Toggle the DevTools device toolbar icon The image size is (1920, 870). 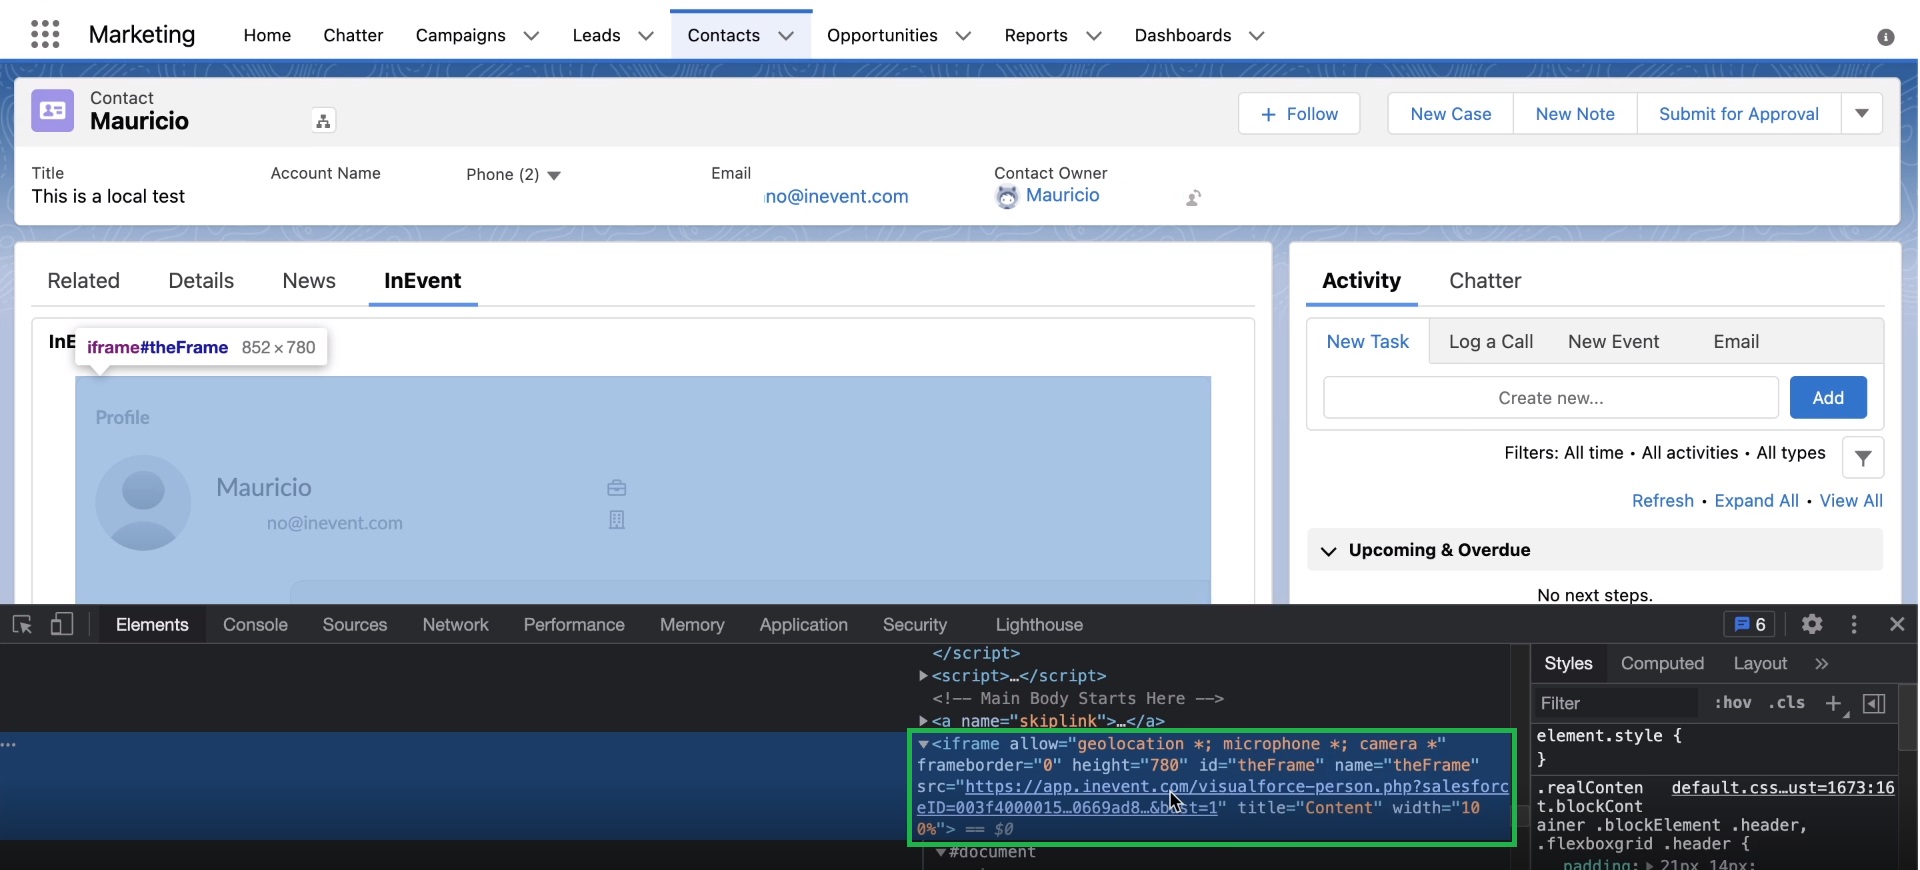click(x=62, y=625)
